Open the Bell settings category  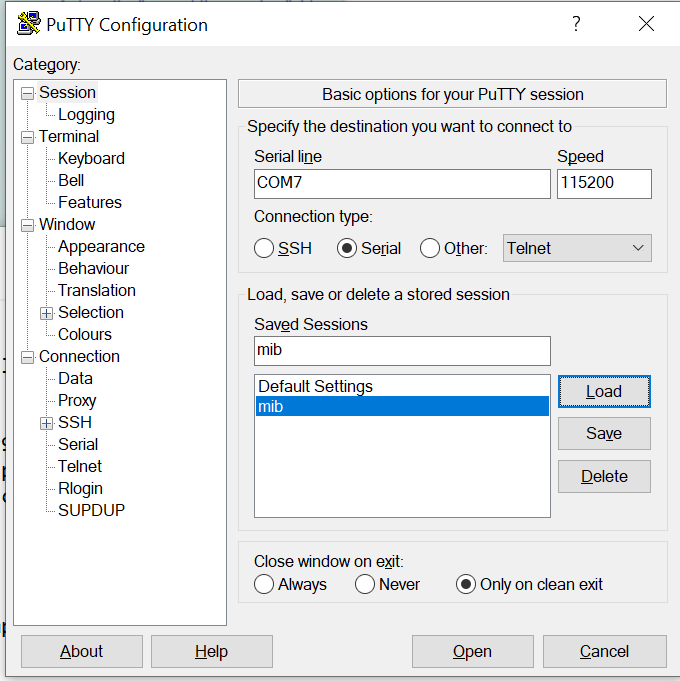[x=71, y=181]
